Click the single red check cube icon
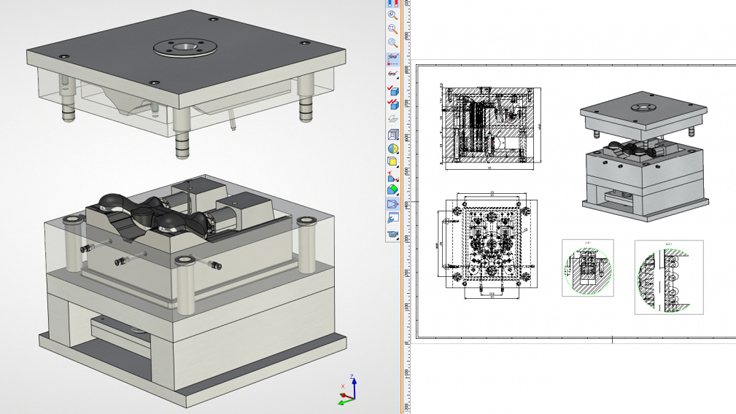 click(393, 90)
